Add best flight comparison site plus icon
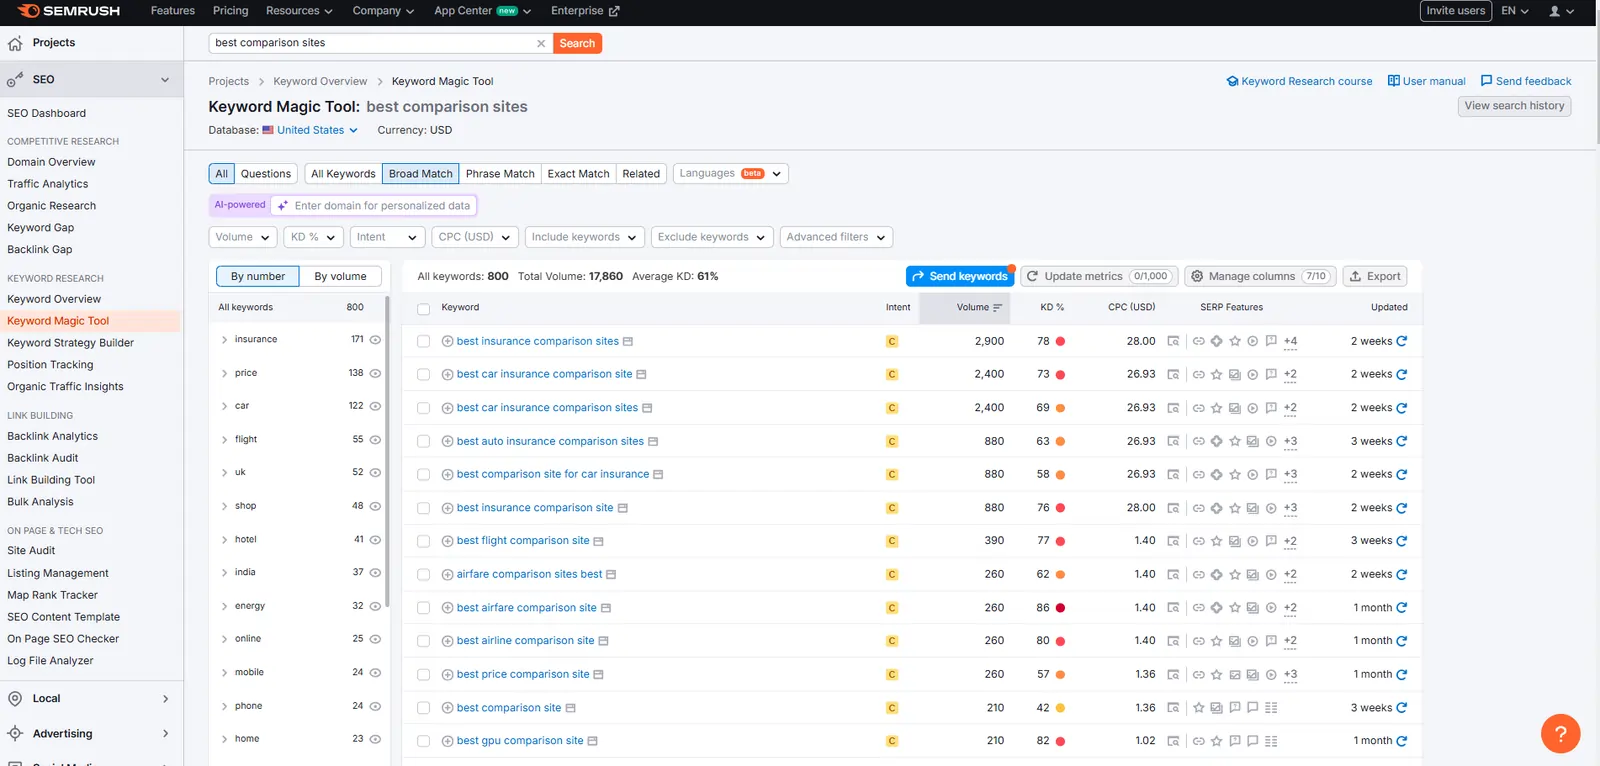Viewport: 1600px width, 766px height. point(447,541)
